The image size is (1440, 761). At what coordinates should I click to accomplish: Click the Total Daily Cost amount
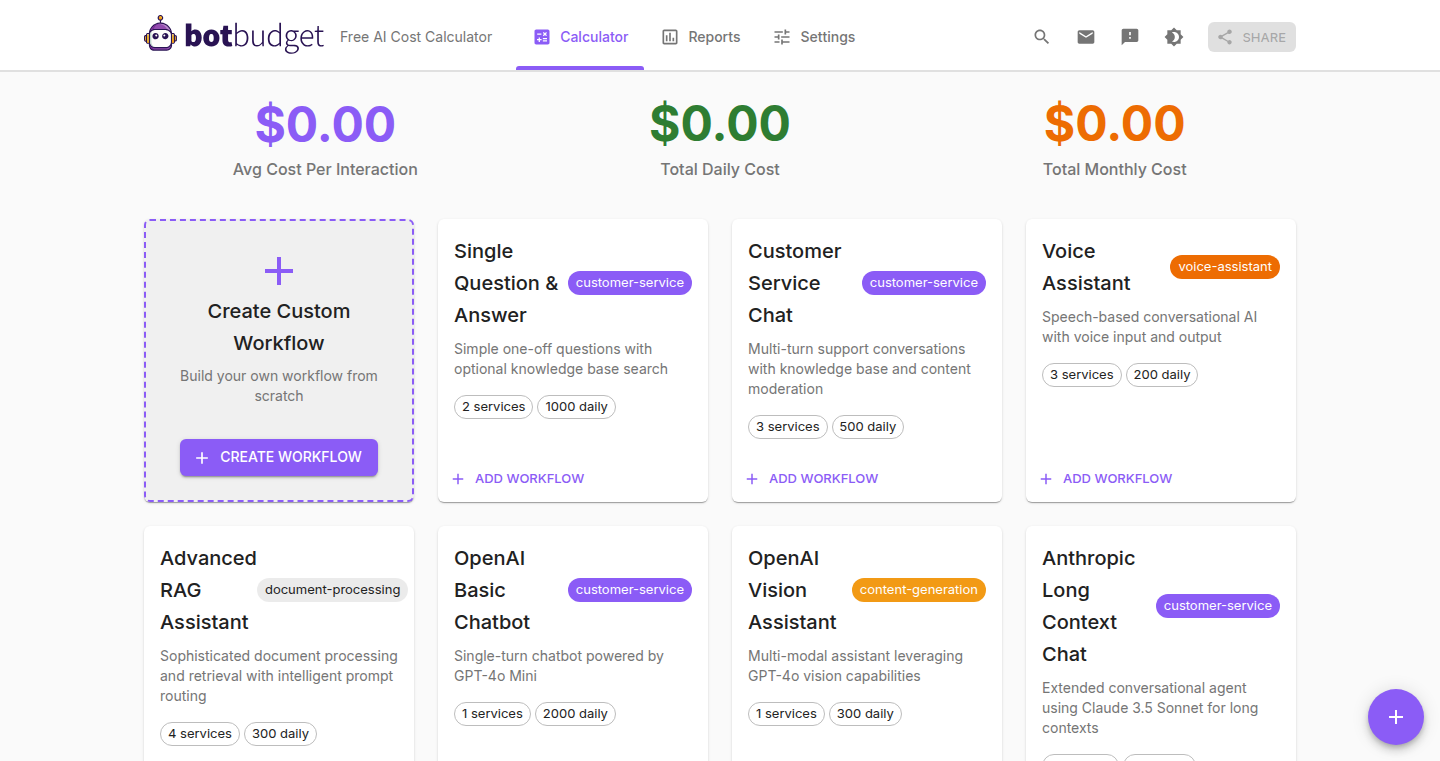[720, 124]
